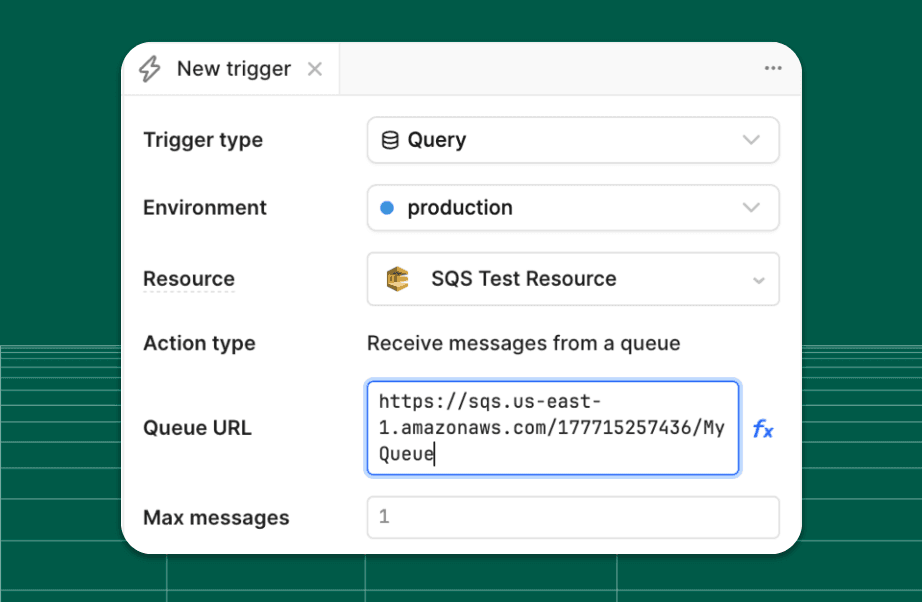Screen dimensions: 922x602
Task: Click the Queue URL field label
Action: pos(197,428)
